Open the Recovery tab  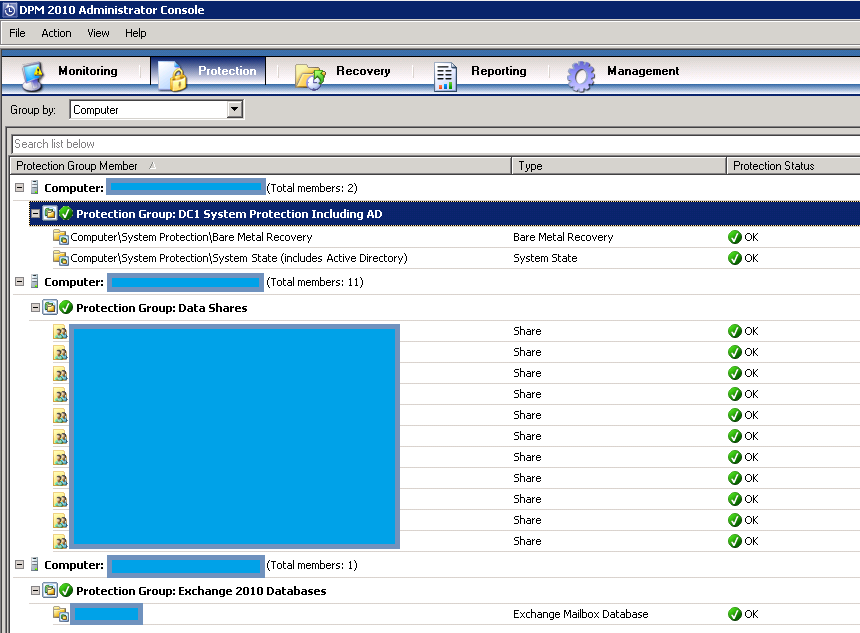pos(343,73)
